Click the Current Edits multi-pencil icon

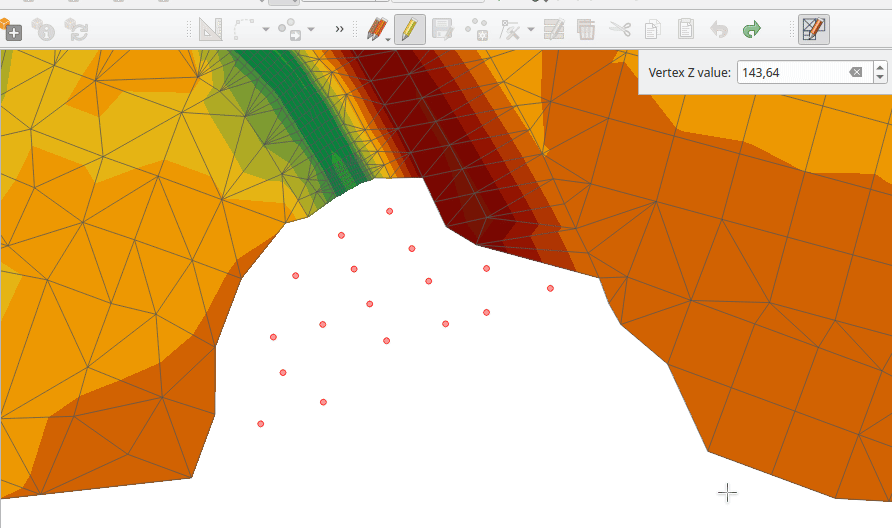click(x=375, y=30)
